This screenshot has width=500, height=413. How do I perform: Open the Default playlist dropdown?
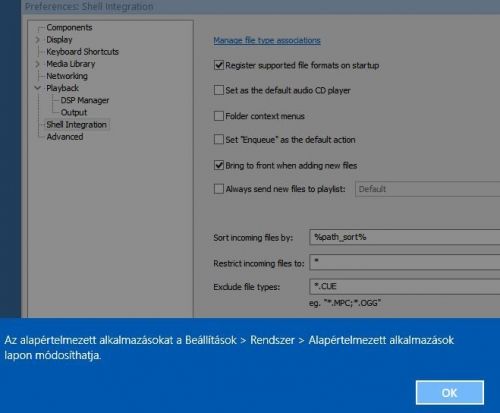(x=428, y=189)
